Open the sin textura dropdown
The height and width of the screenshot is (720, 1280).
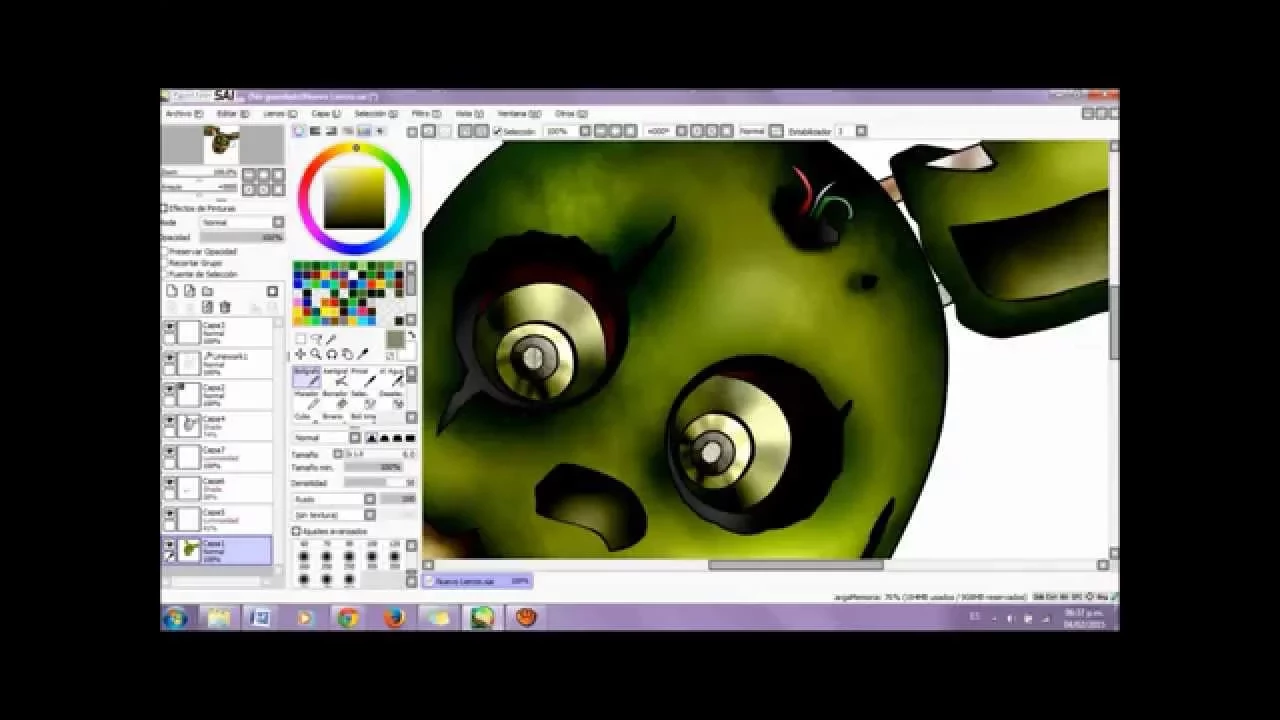click(x=369, y=514)
